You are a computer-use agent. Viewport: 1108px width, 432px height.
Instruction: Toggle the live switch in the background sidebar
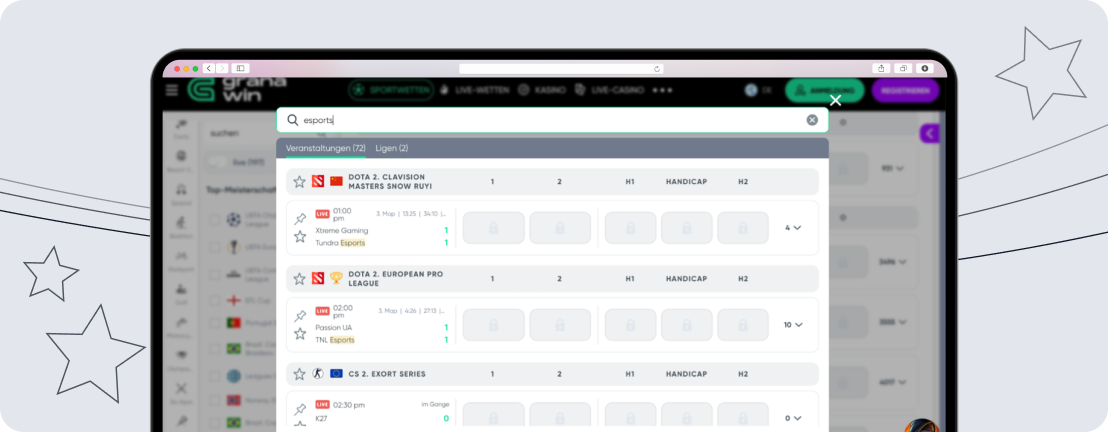(219, 163)
